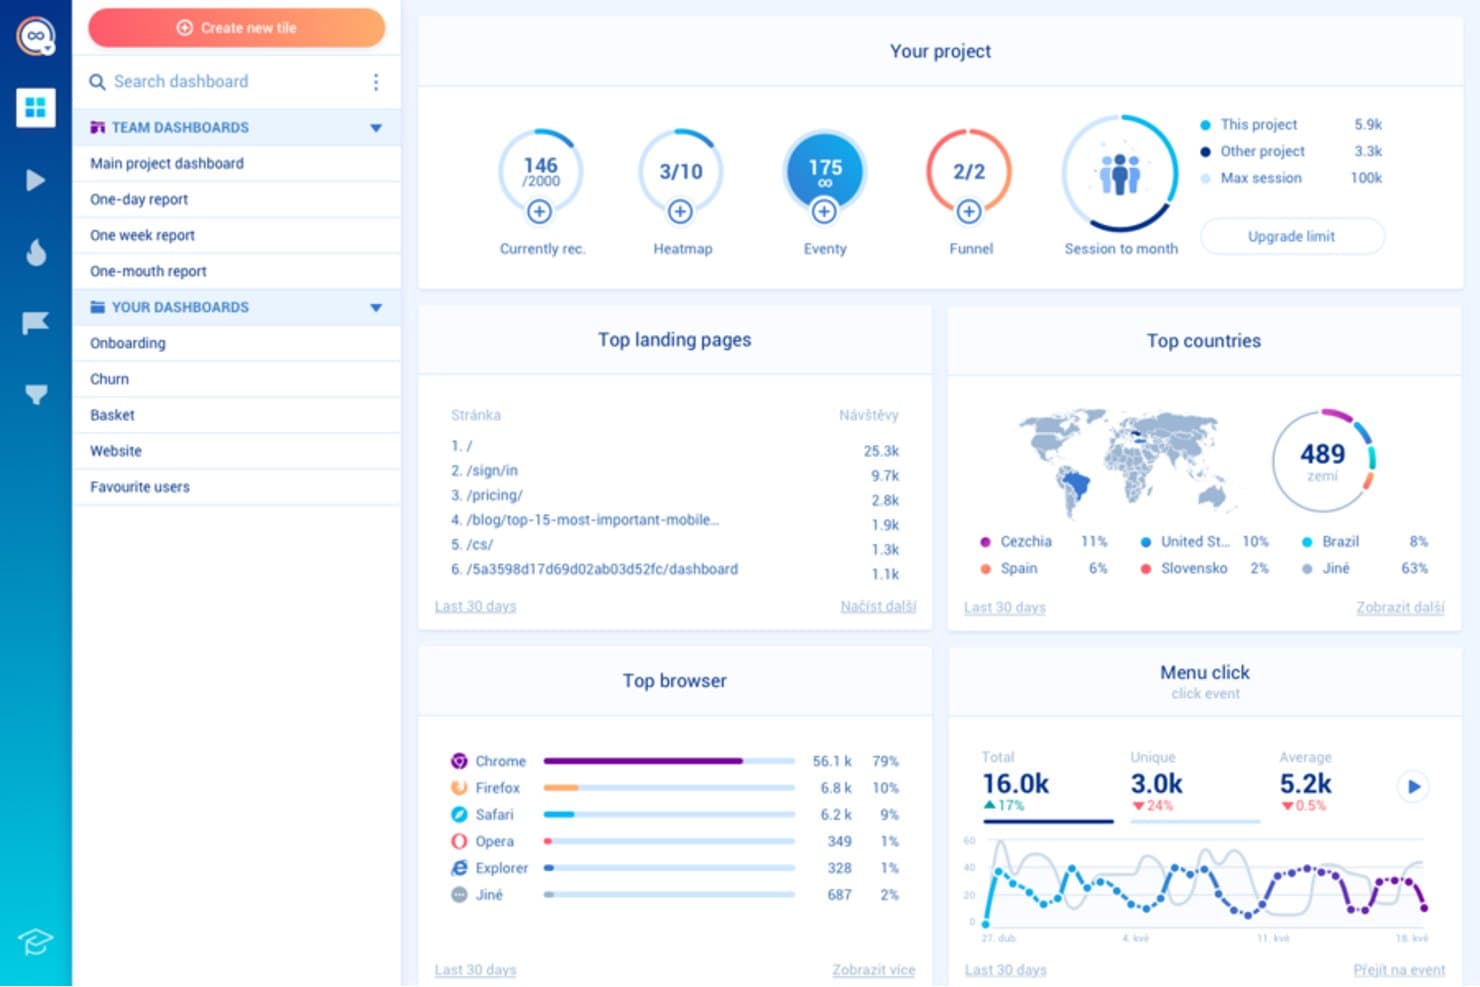Open events via the flag icon
Image resolution: width=1480 pixels, height=987 pixels.
point(35,323)
